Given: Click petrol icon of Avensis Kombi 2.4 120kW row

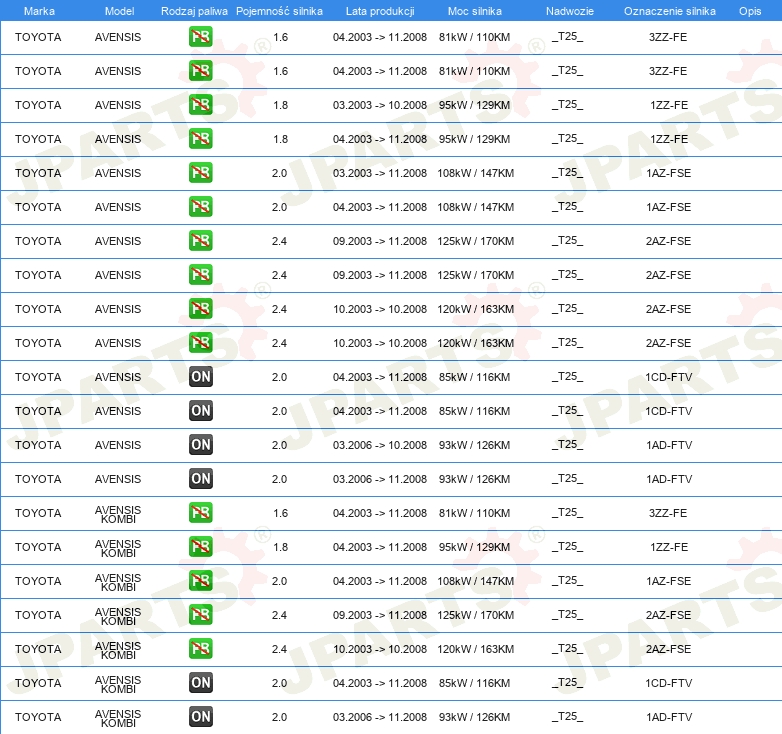Looking at the screenshot, I should coord(200,648).
